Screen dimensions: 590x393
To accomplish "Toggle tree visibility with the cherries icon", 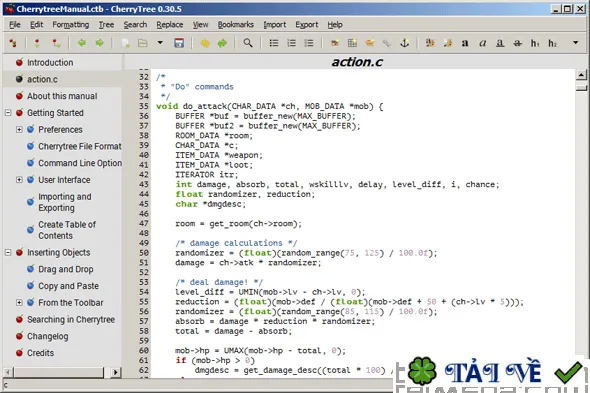I will [x=13, y=43].
